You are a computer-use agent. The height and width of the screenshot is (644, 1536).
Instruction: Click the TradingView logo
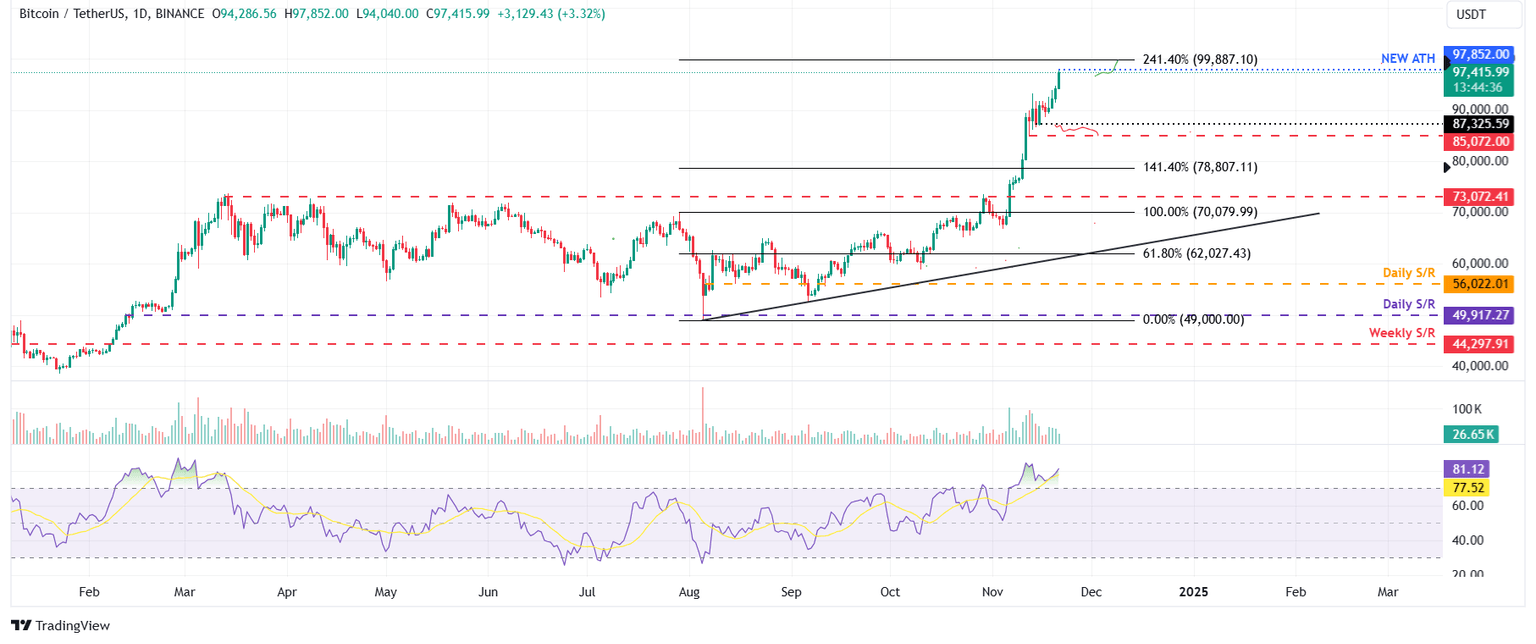point(60,626)
